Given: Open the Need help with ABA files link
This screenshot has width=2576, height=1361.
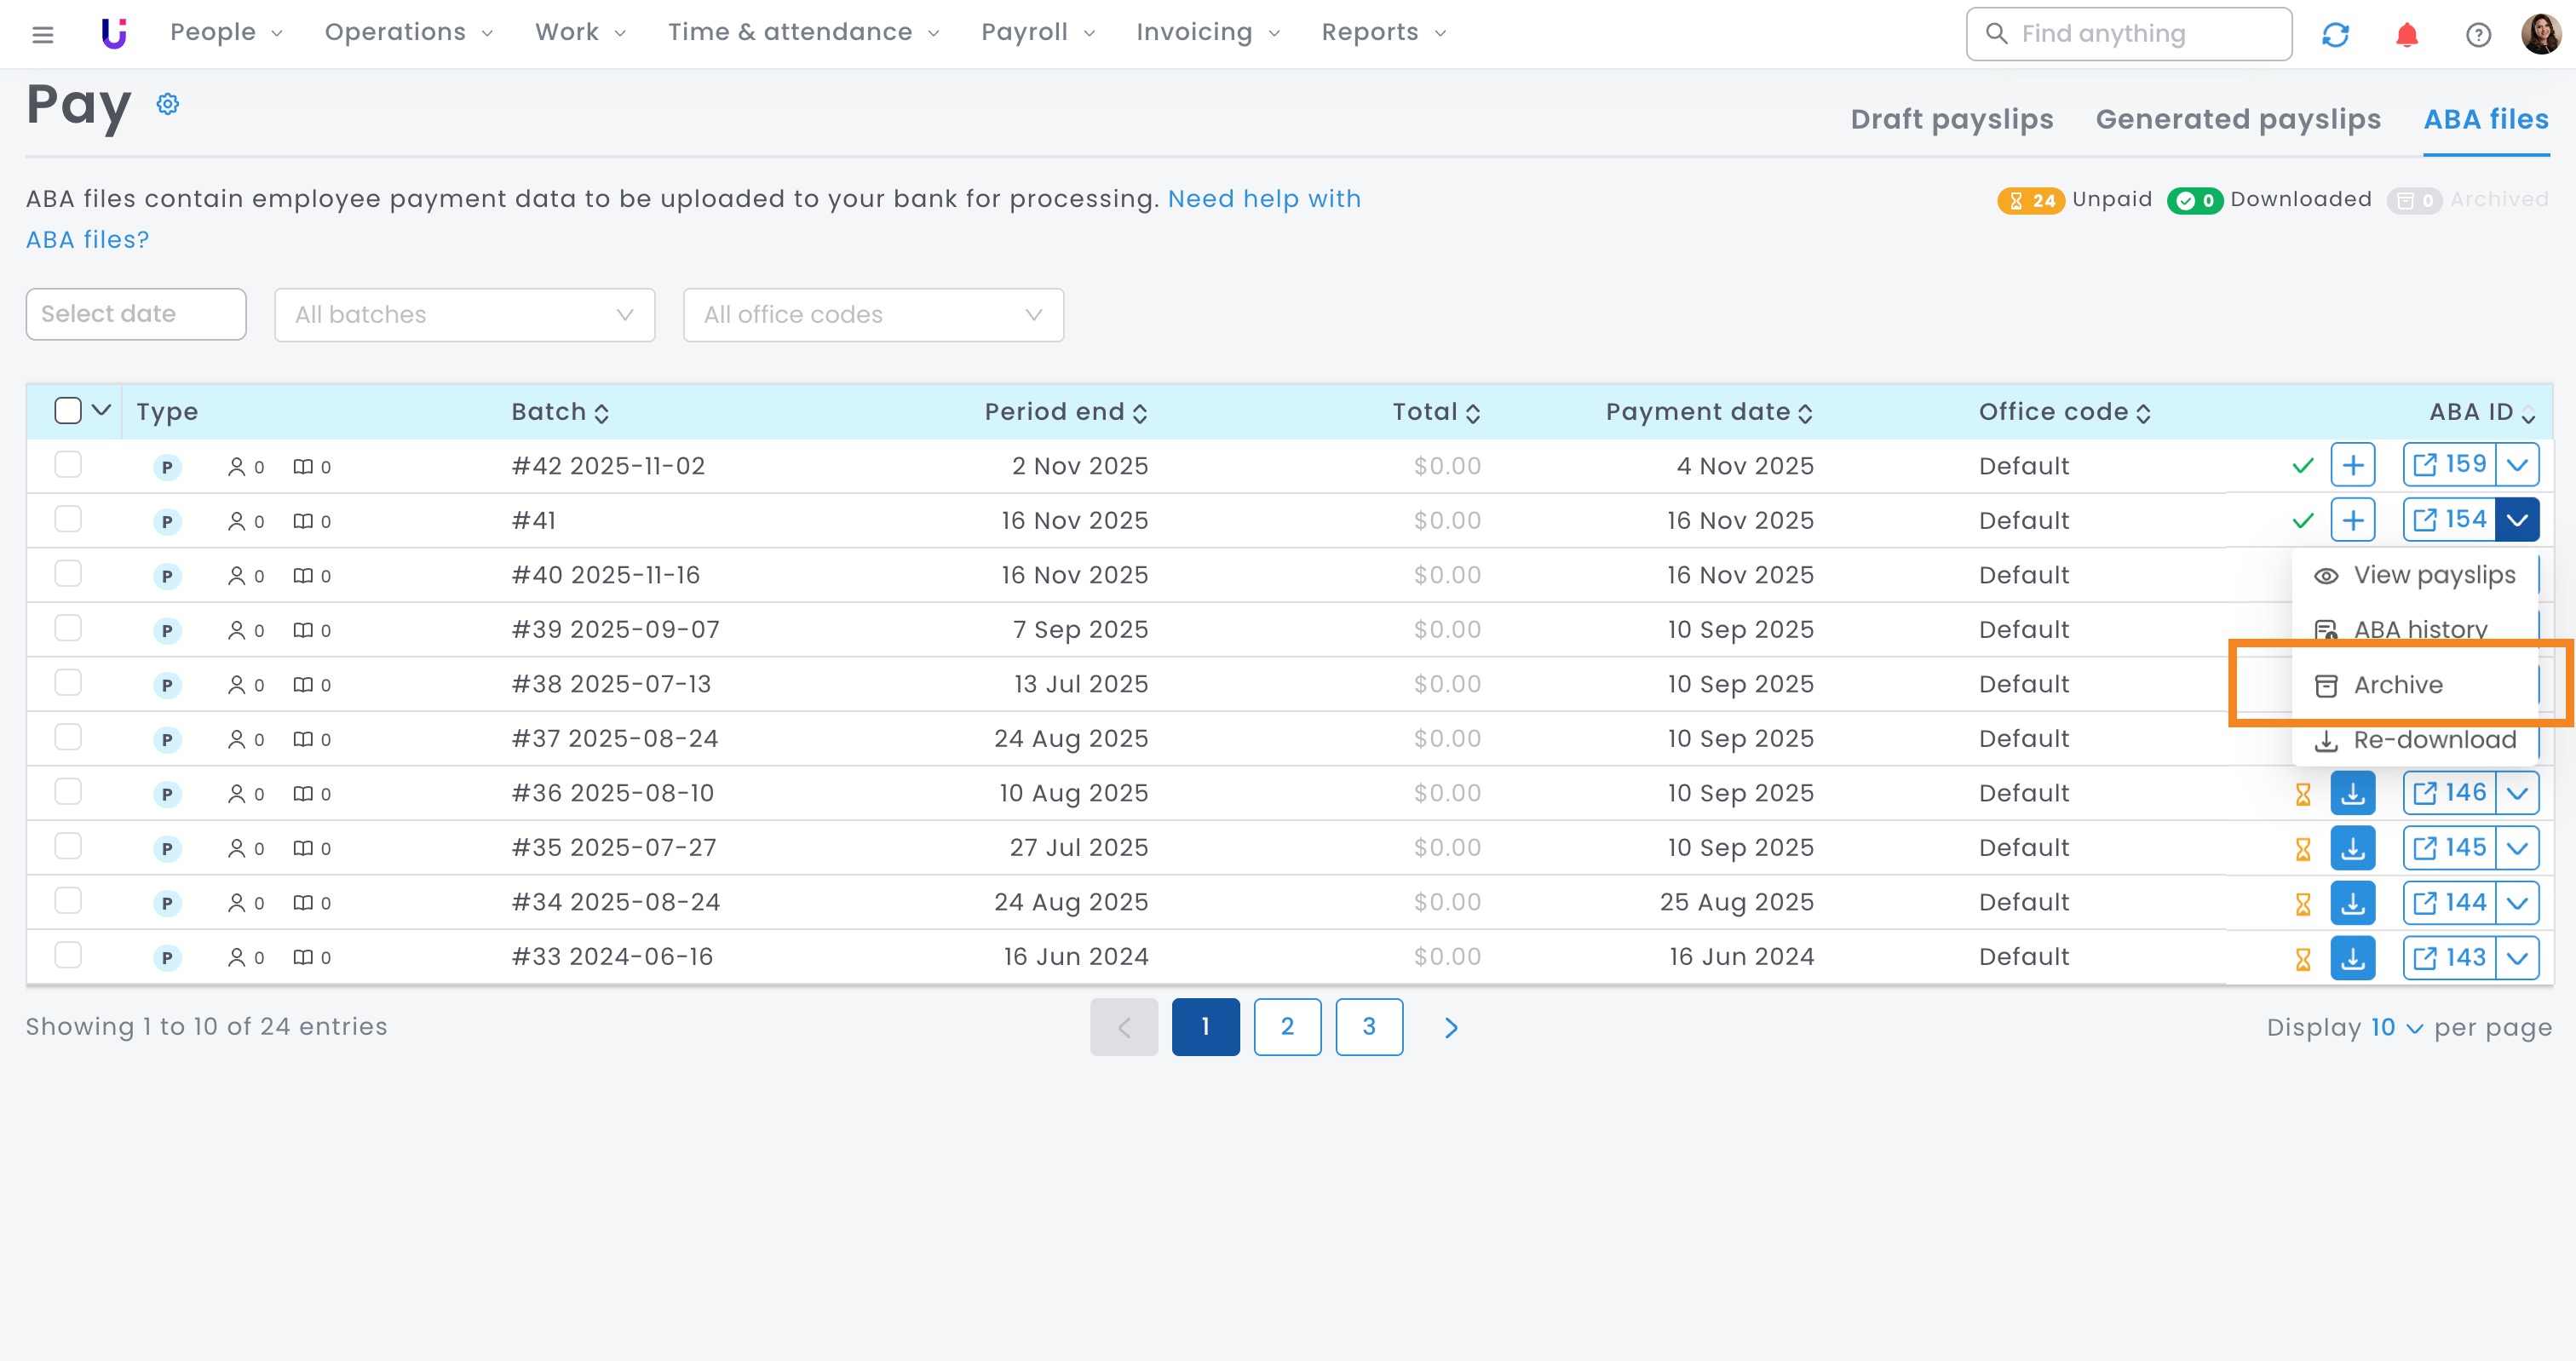Looking at the screenshot, I should pyautogui.click(x=1263, y=199).
